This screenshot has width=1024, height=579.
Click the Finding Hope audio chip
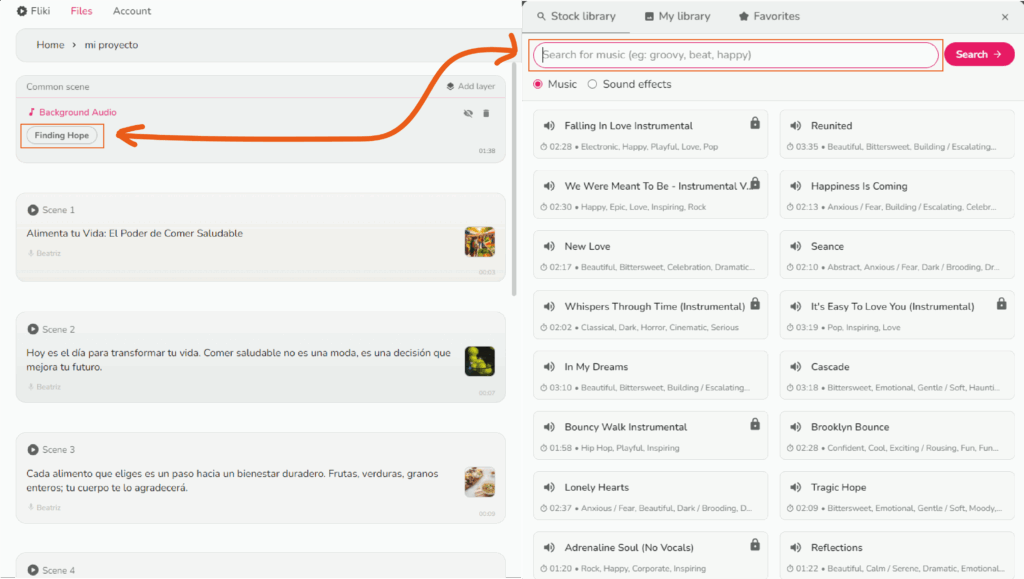[62, 136]
